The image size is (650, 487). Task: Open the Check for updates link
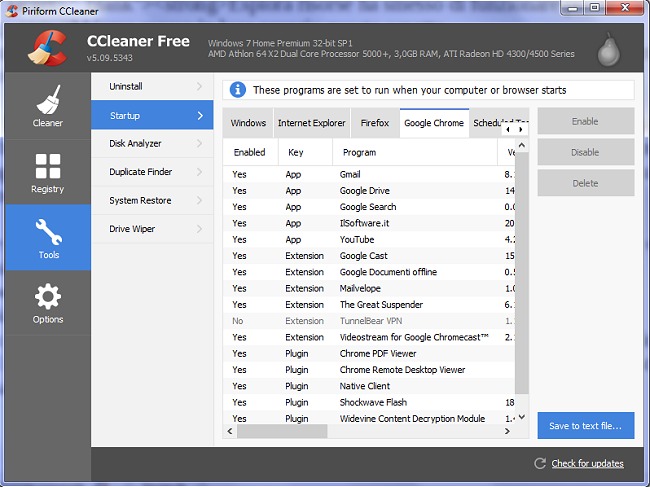pyautogui.click(x=587, y=463)
